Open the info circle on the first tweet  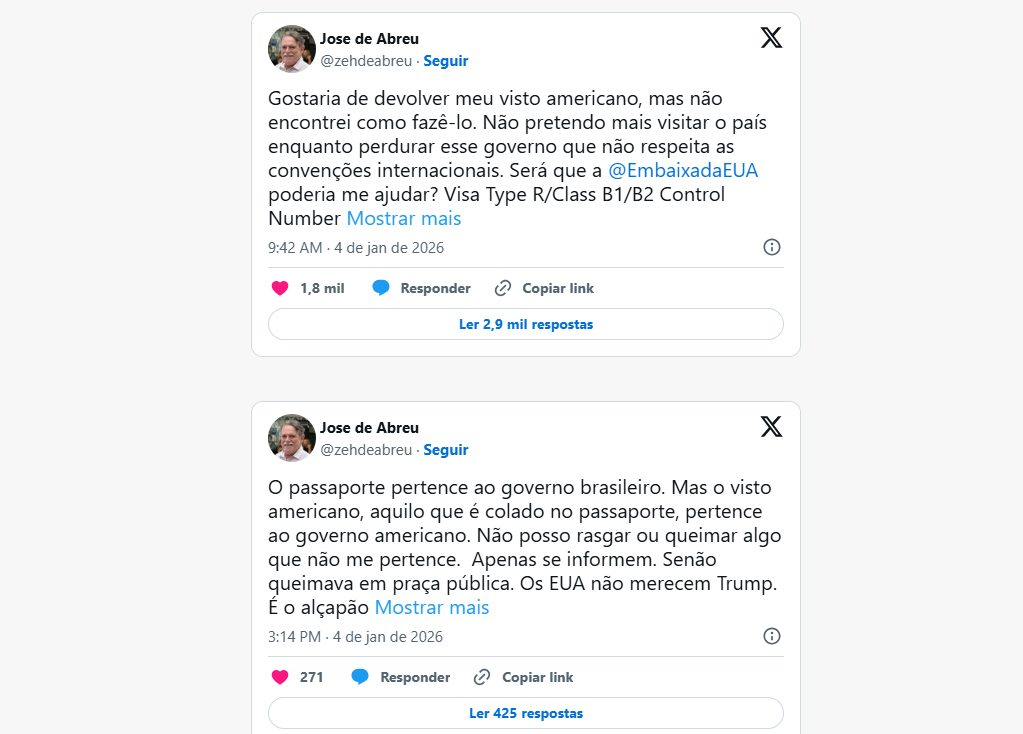click(771, 246)
